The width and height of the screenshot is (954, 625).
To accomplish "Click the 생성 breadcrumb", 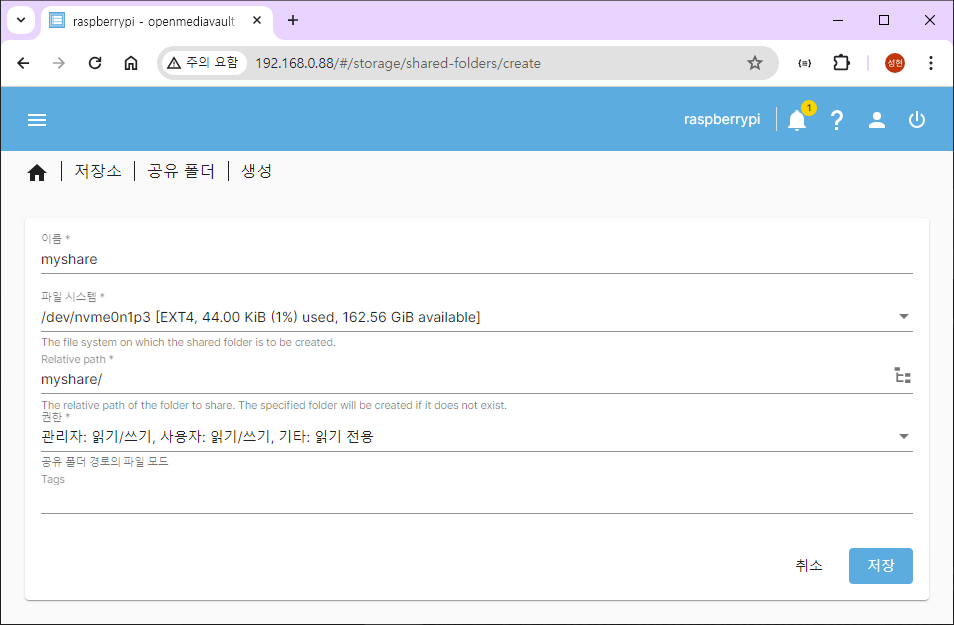I will click(256, 172).
